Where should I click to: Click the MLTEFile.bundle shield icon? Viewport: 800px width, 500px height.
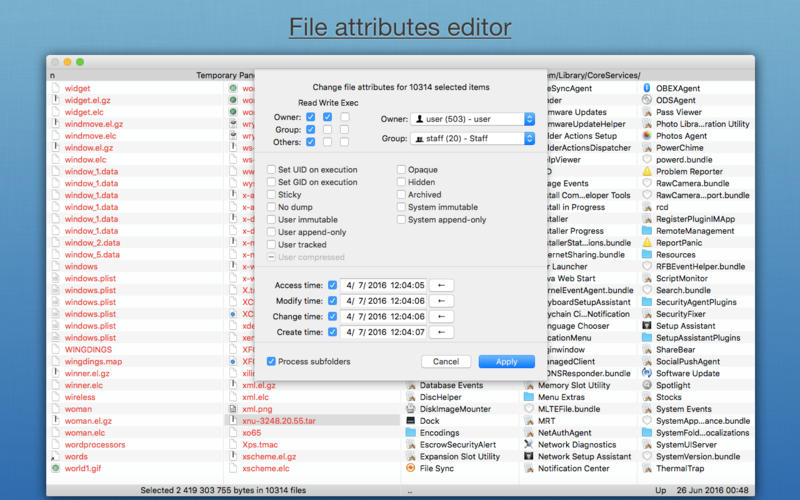click(529, 409)
